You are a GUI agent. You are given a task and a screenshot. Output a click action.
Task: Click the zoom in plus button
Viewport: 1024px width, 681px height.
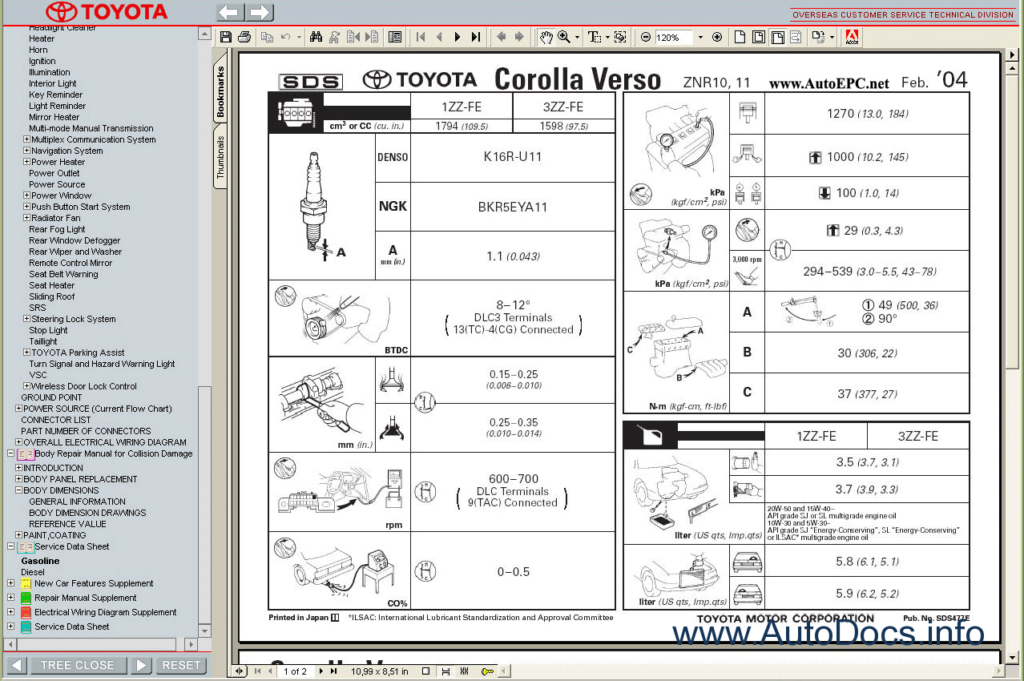coord(716,37)
